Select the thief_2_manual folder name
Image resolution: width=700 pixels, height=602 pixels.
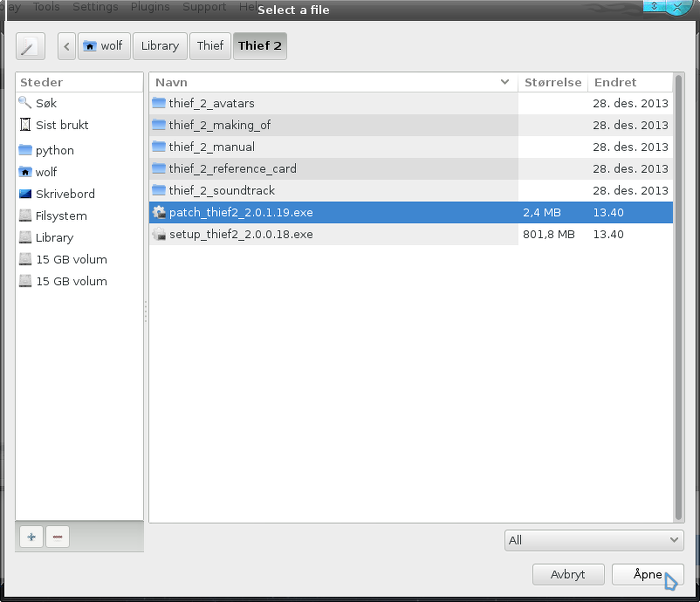pyautogui.click(x=212, y=147)
